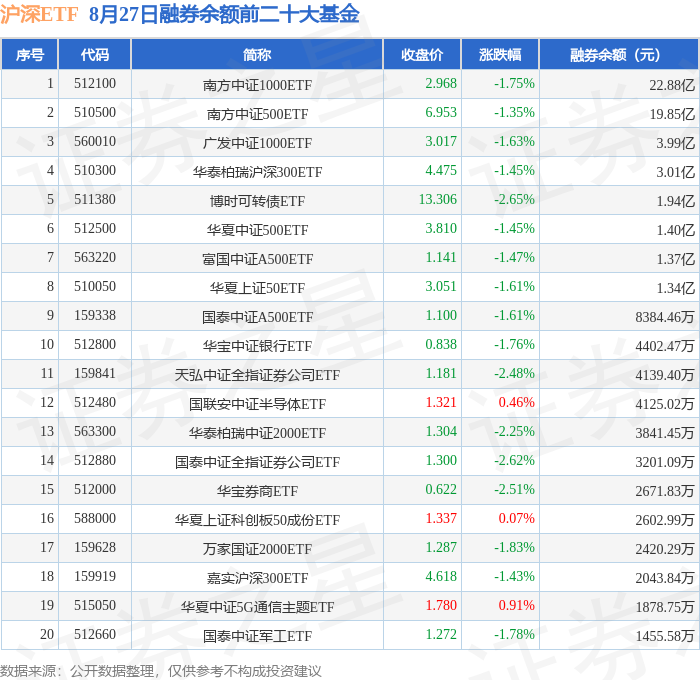Viewport: 700px width, 680px height.
Task: Click 华夏上证50ETF fund name
Action: tap(257, 288)
